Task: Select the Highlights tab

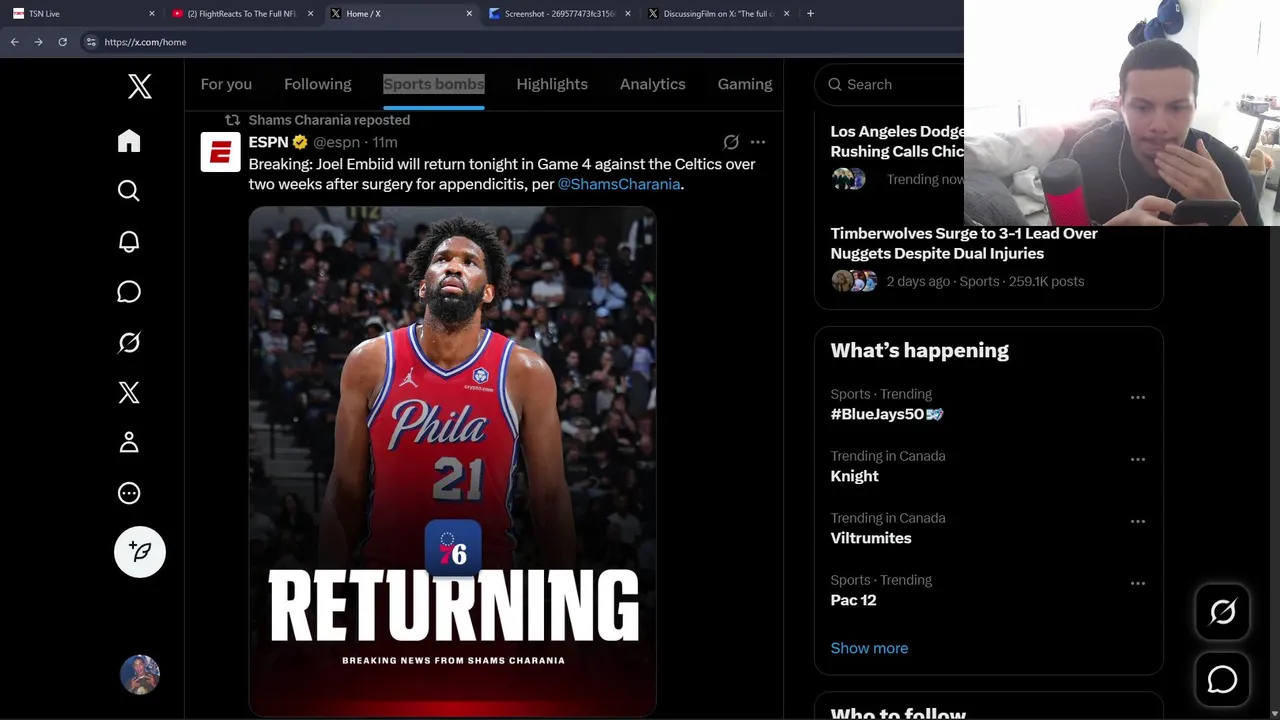Action: point(552,84)
